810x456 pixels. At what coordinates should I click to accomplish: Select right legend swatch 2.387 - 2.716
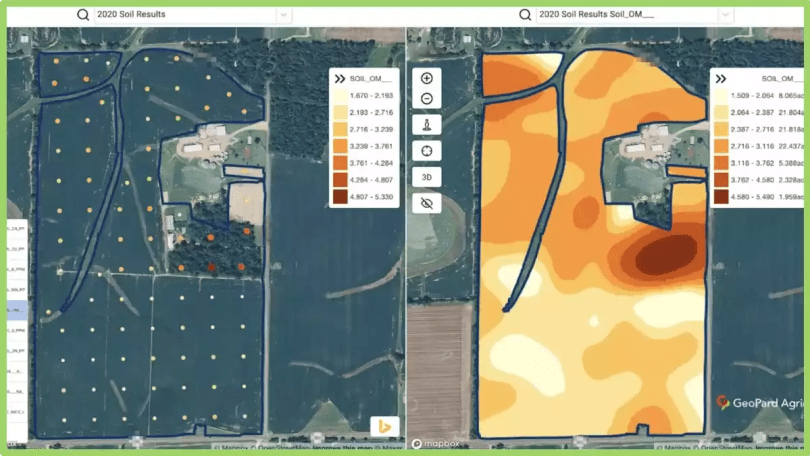click(721, 129)
